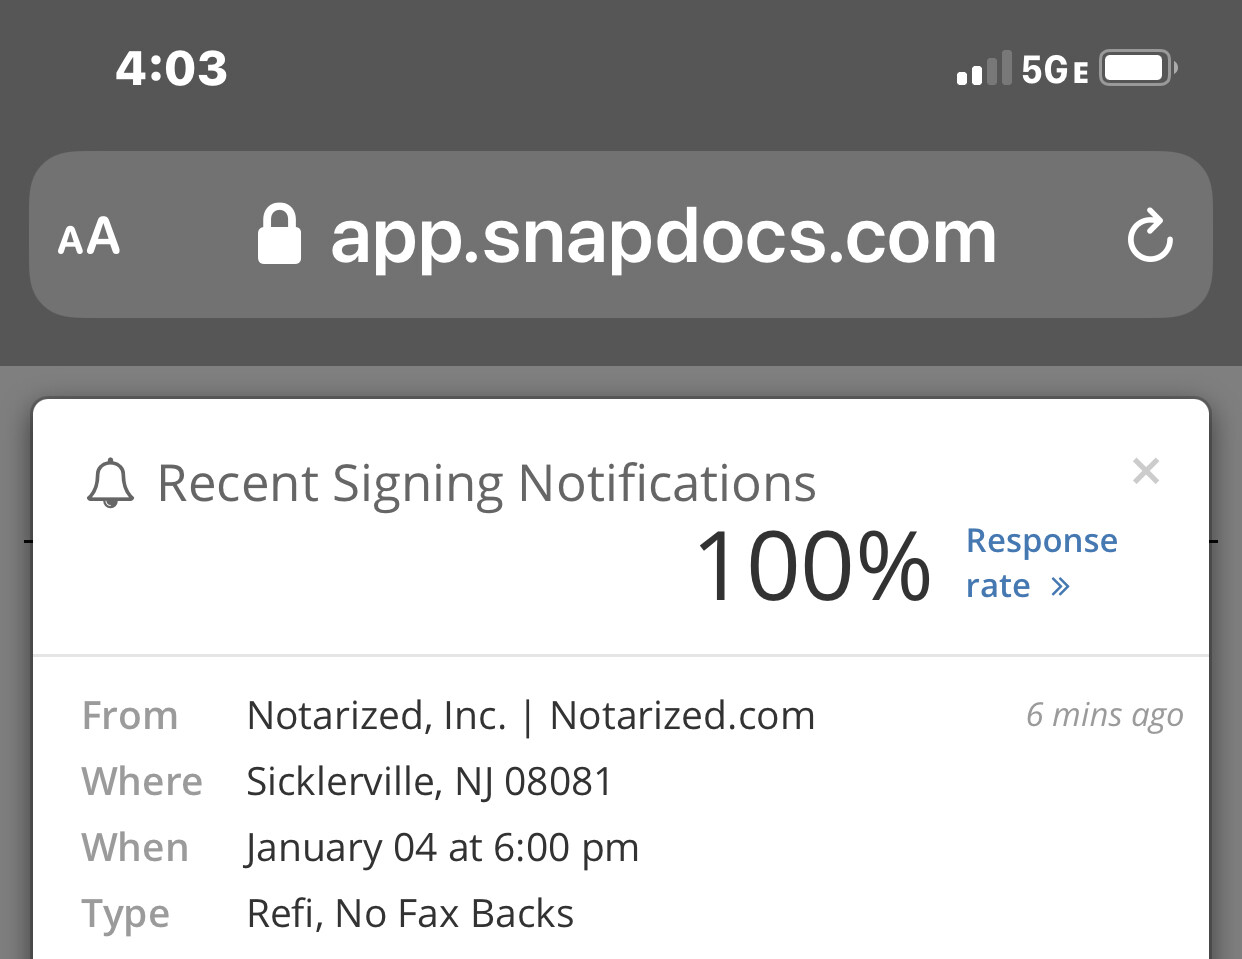Select the 100% response rate figure
Image resolution: width=1242 pixels, height=959 pixels.
click(x=813, y=567)
